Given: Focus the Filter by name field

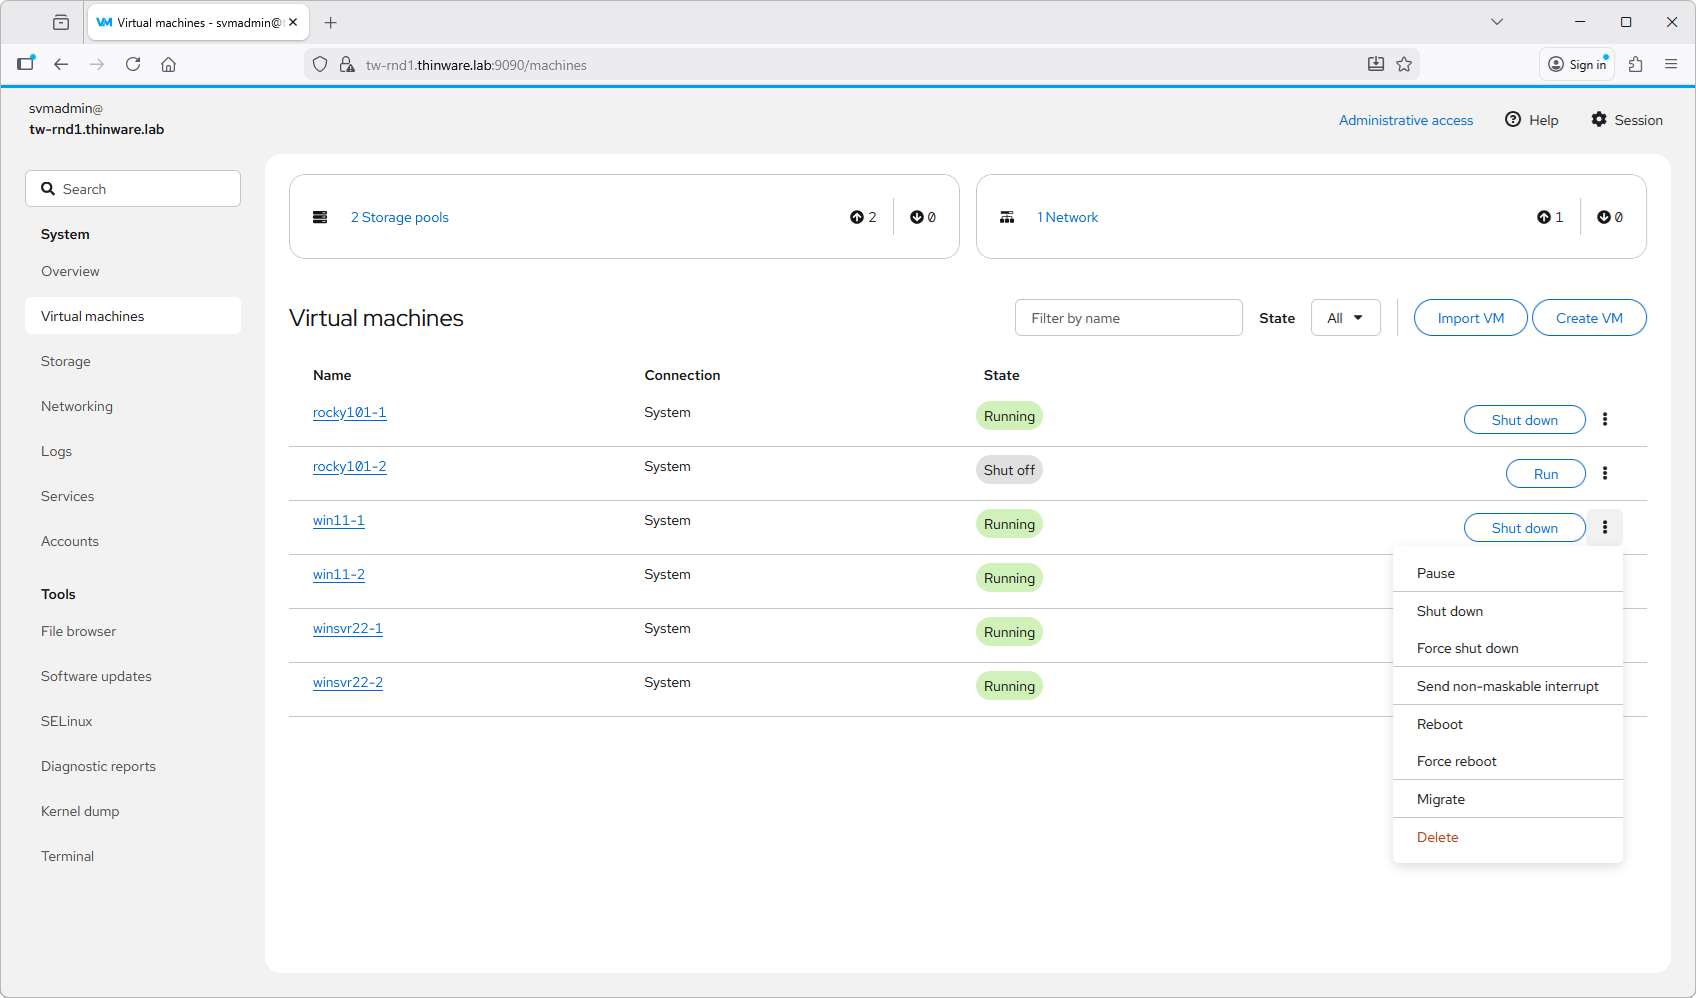Looking at the screenshot, I should click(x=1128, y=318).
